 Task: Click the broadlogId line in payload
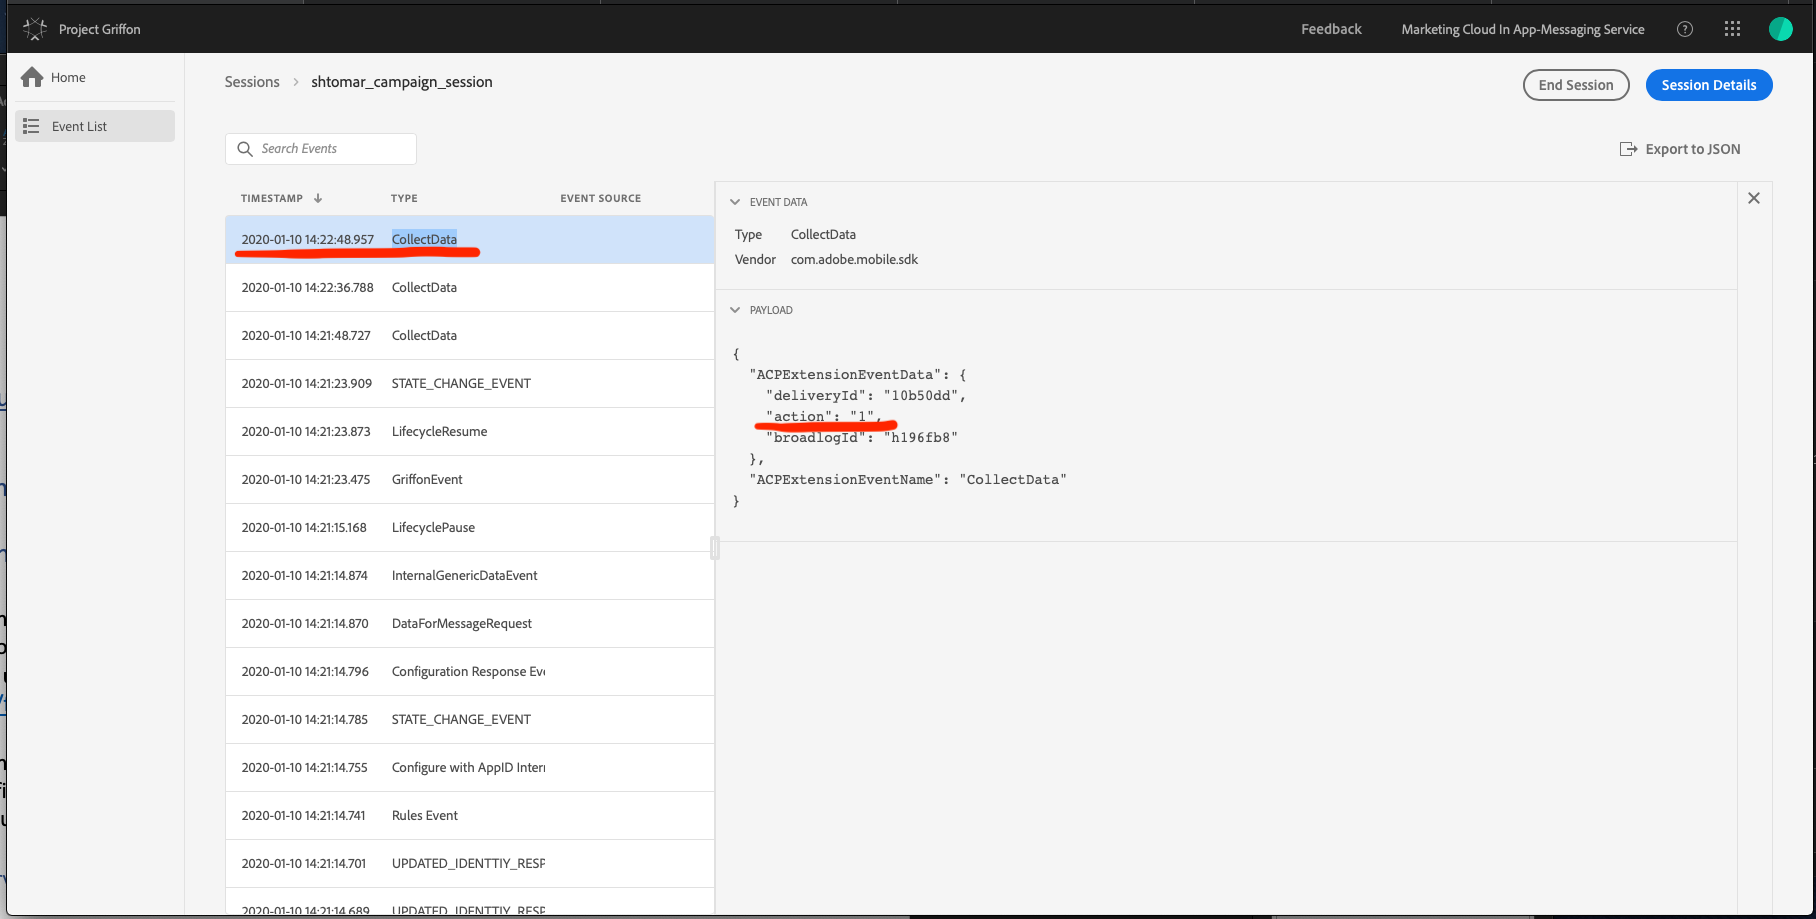[862, 438]
